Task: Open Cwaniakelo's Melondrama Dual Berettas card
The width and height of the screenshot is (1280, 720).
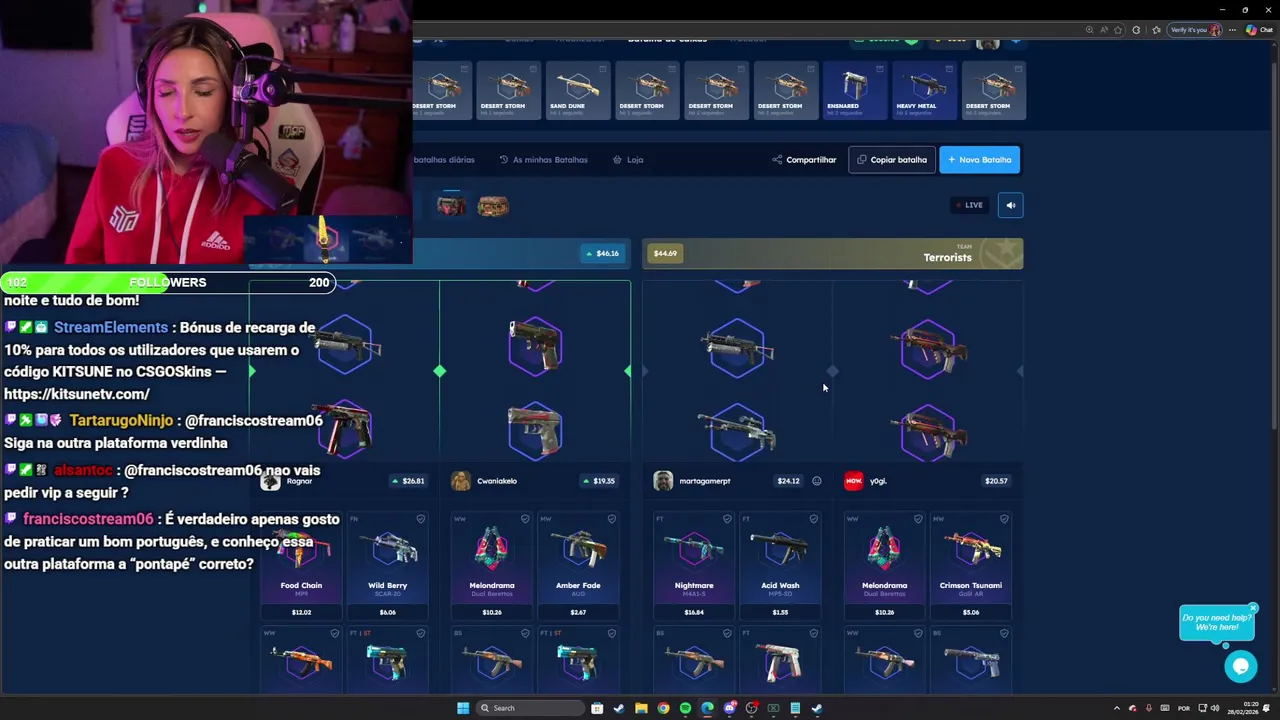Action: coord(492,567)
